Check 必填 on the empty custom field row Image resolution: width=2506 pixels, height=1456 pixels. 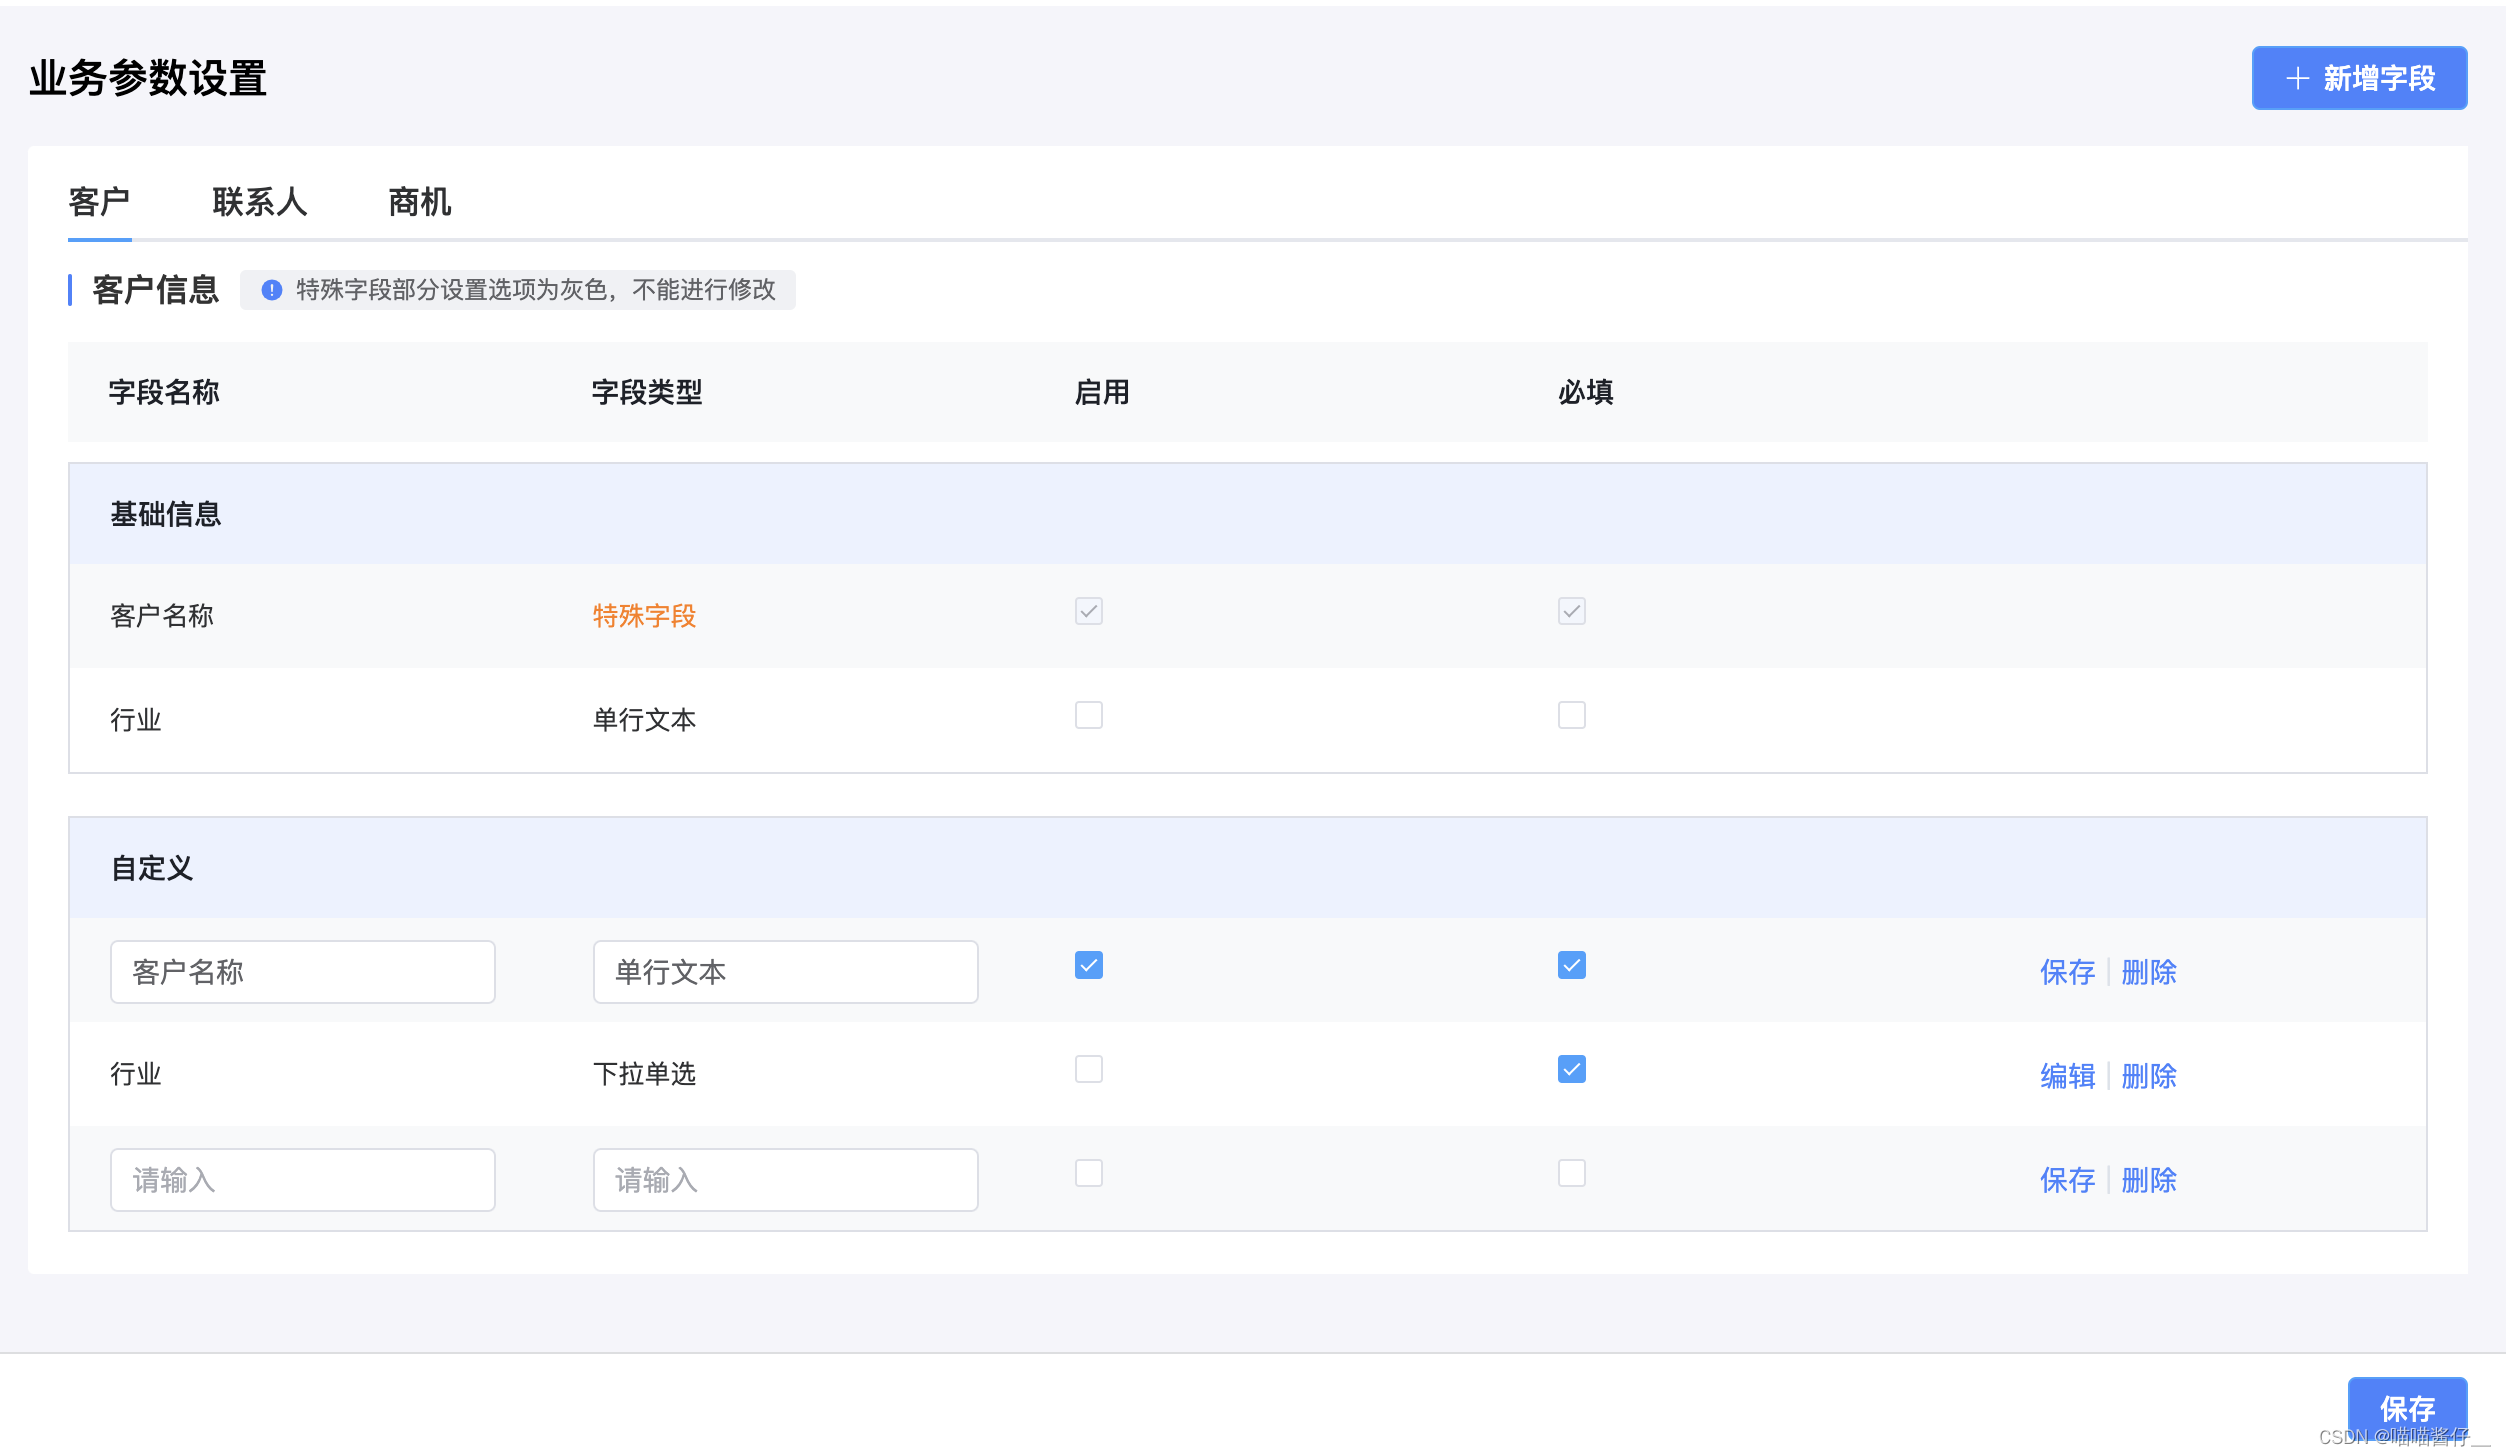(1571, 1173)
